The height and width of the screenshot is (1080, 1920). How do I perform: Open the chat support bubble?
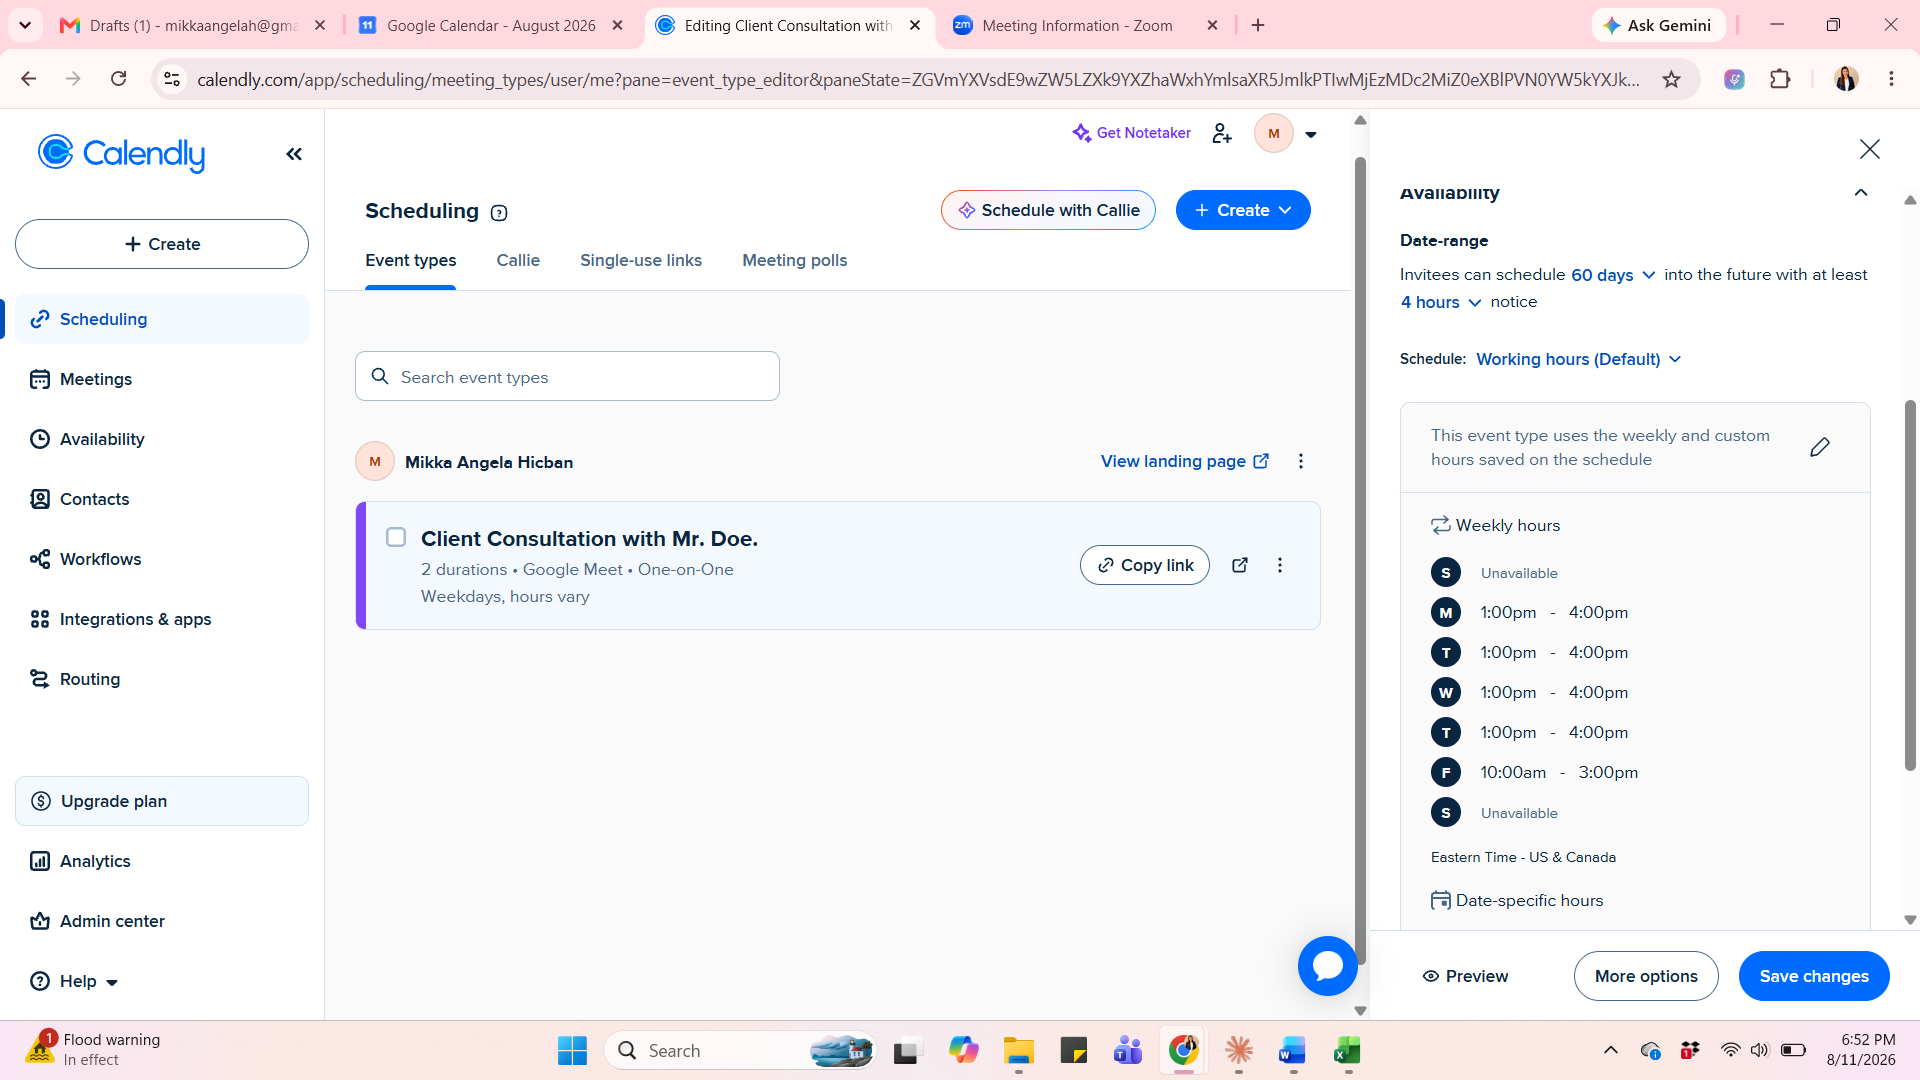click(1328, 965)
